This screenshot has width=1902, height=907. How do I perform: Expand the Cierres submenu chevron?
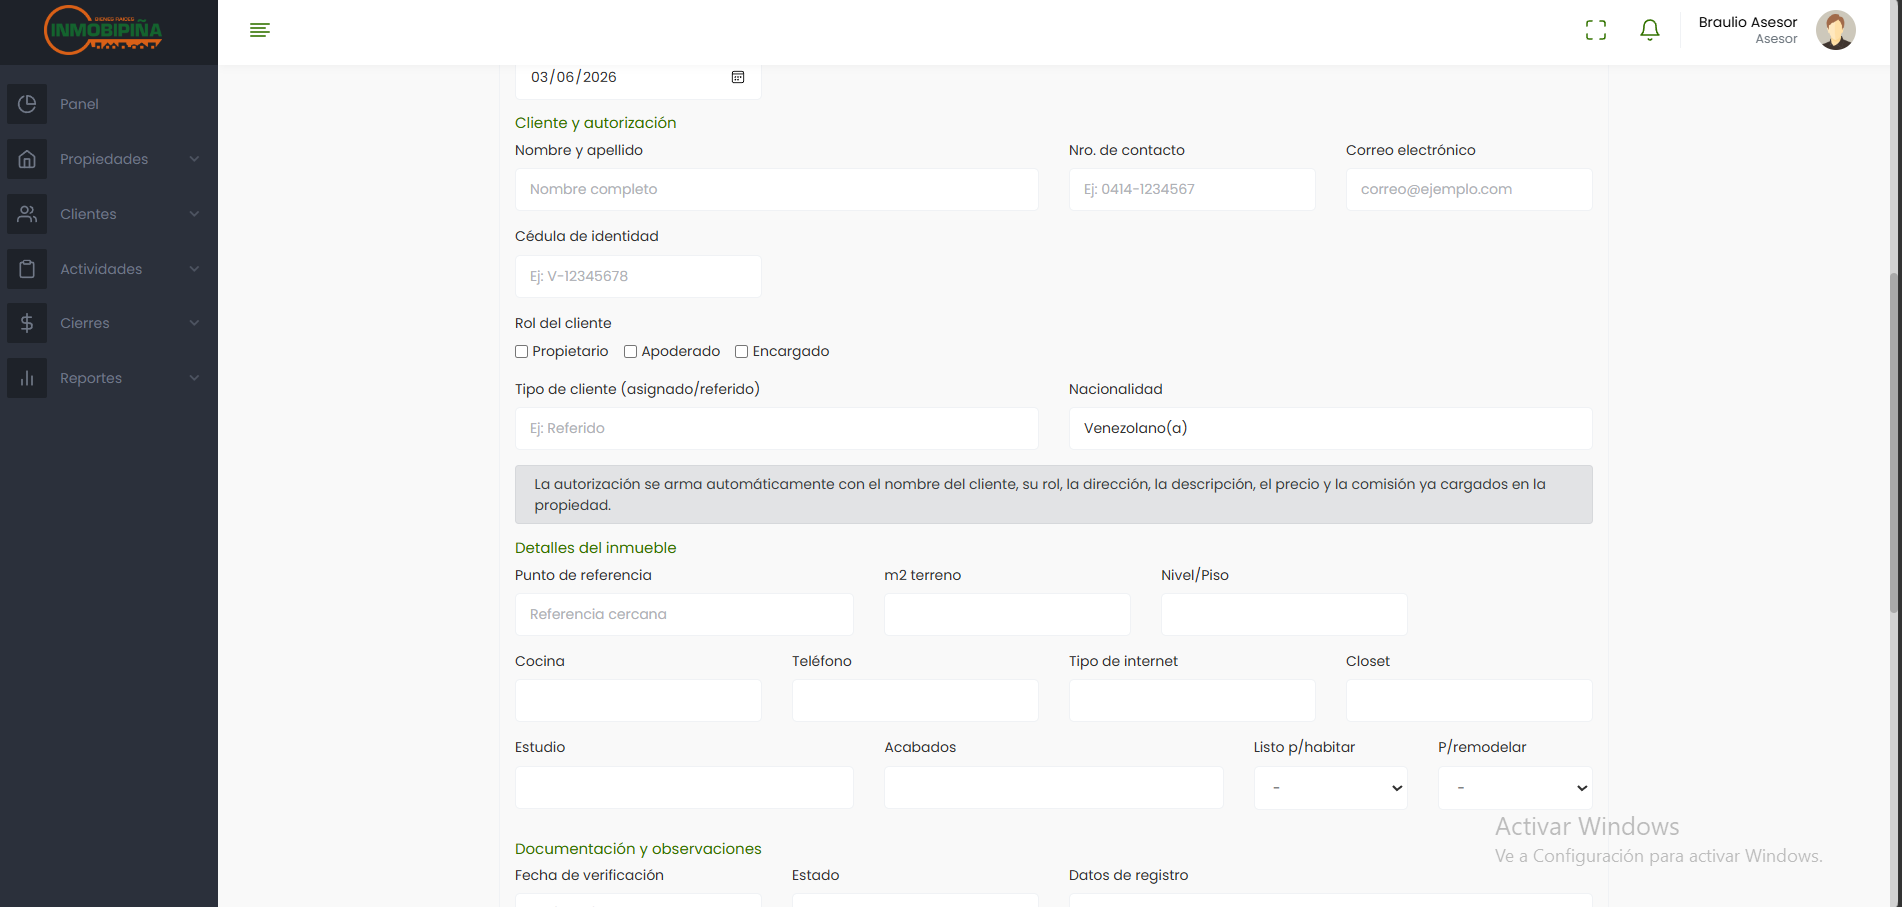[195, 323]
